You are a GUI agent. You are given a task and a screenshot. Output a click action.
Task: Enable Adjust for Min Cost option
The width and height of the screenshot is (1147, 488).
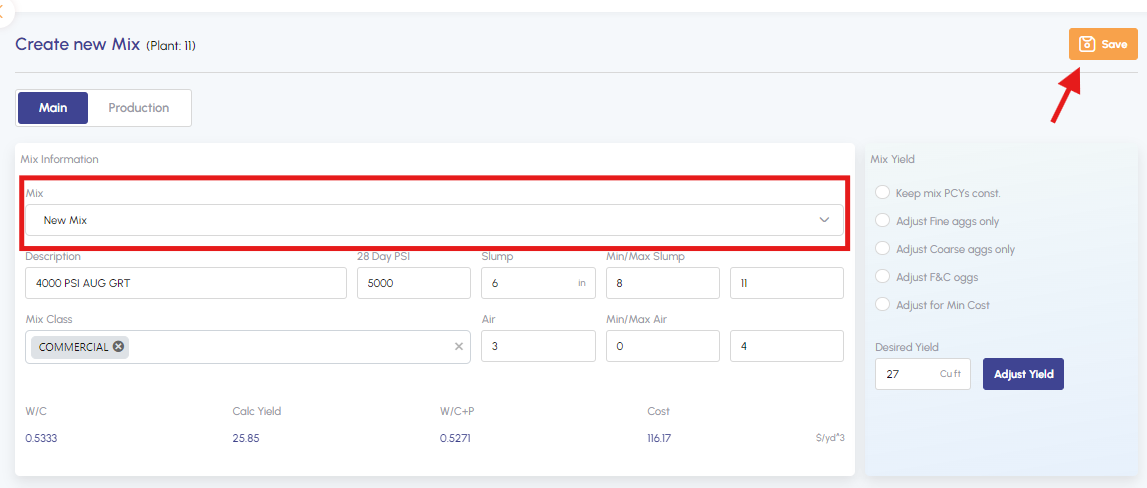[882, 305]
